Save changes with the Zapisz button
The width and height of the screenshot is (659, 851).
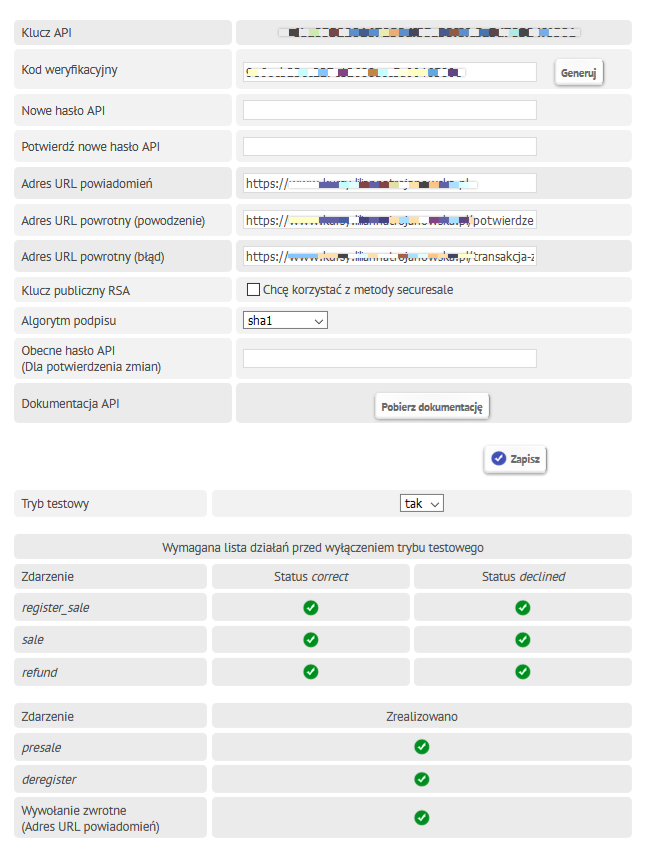pos(515,459)
